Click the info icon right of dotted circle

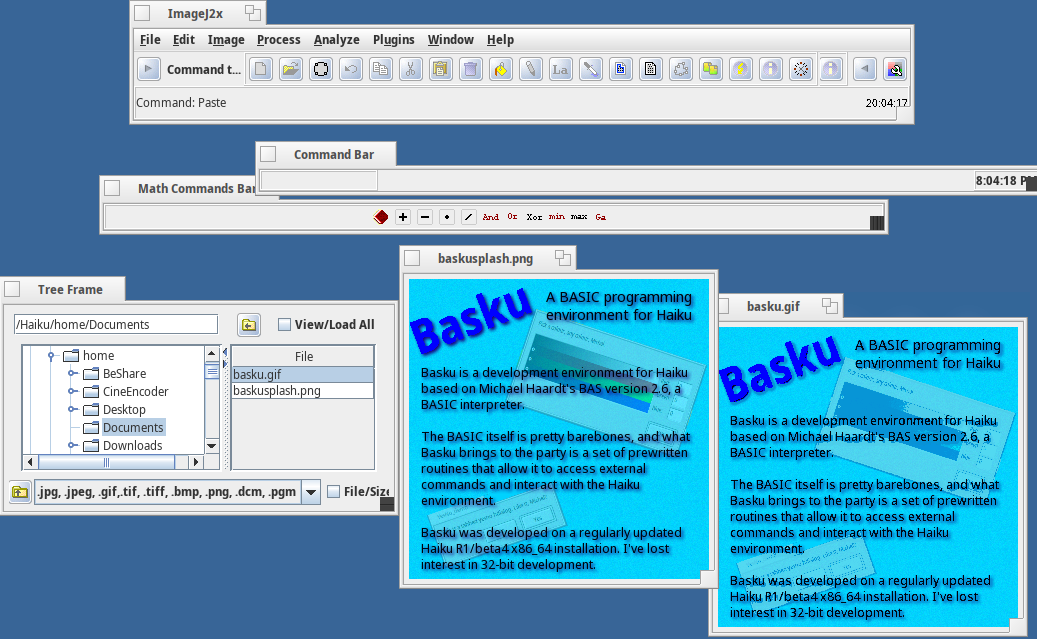point(831,69)
